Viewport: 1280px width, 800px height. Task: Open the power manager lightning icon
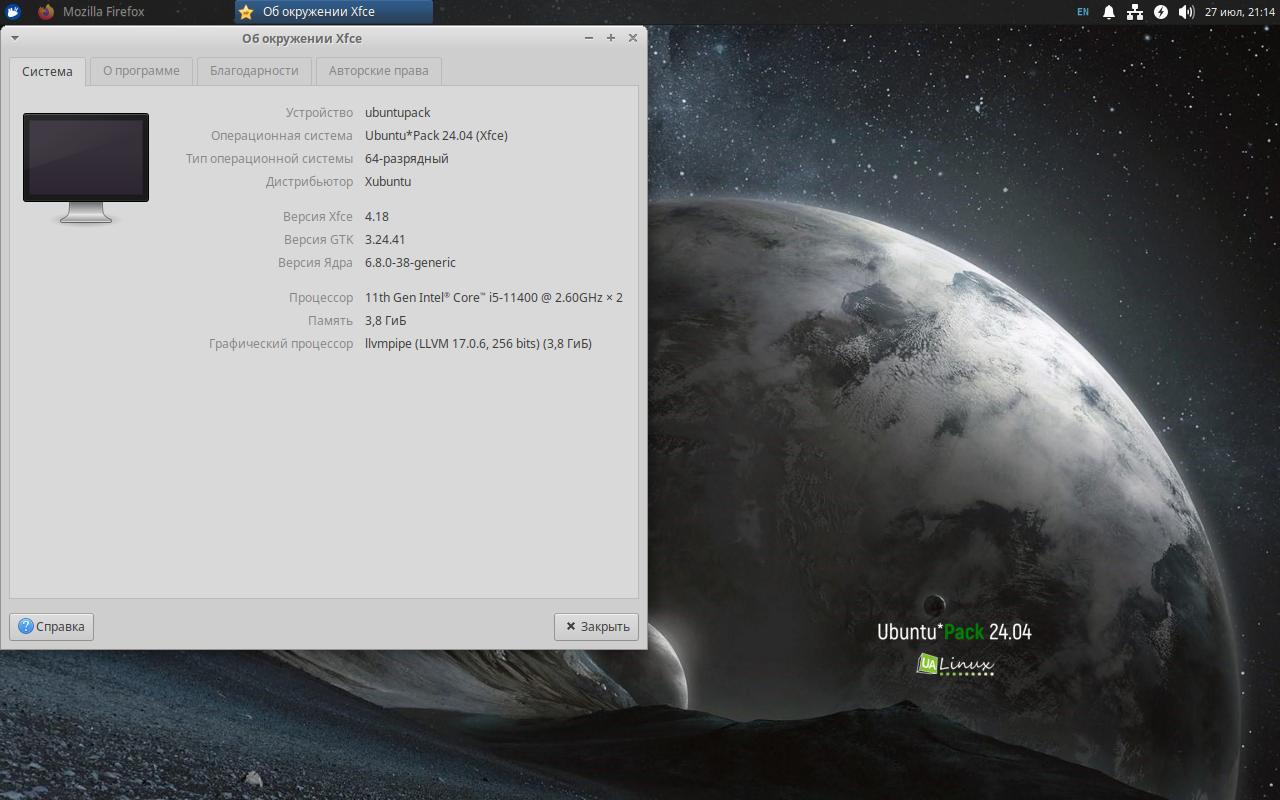(1161, 12)
